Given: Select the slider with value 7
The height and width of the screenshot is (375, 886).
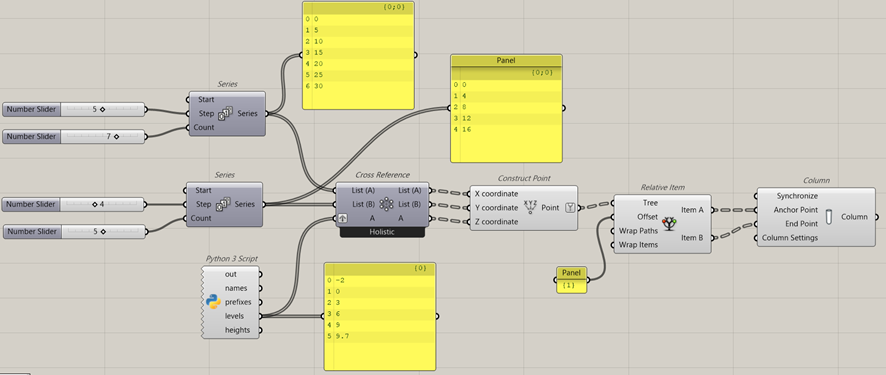Looking at the screenshot, I should coord(73,137).
